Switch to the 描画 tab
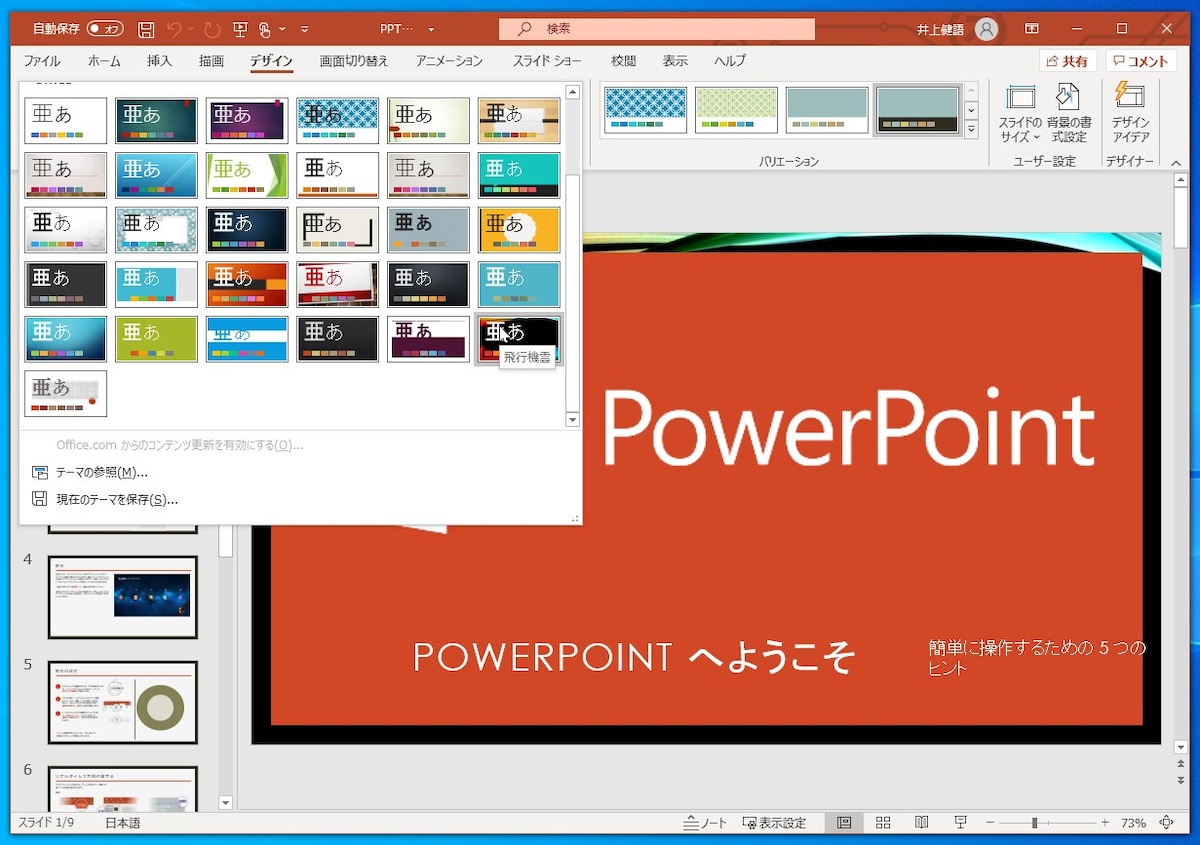This screenshot has height=845, width=1200. [211, 61]
